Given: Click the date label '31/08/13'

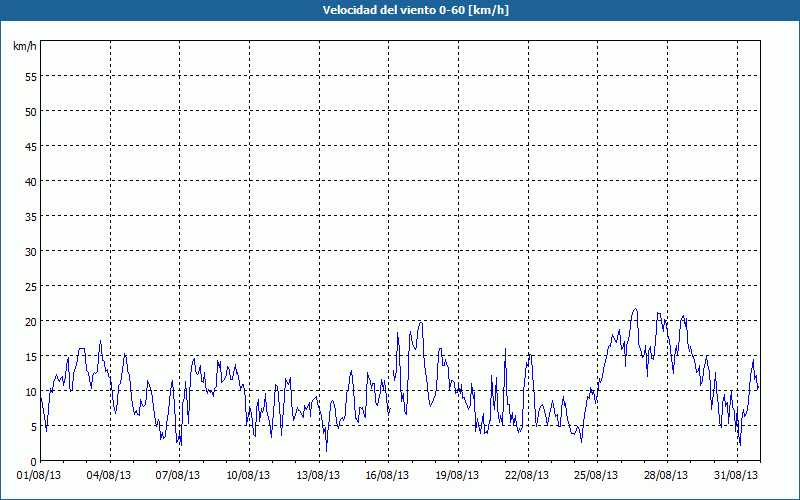Looking at the screenshot, I should pos(736,475).
